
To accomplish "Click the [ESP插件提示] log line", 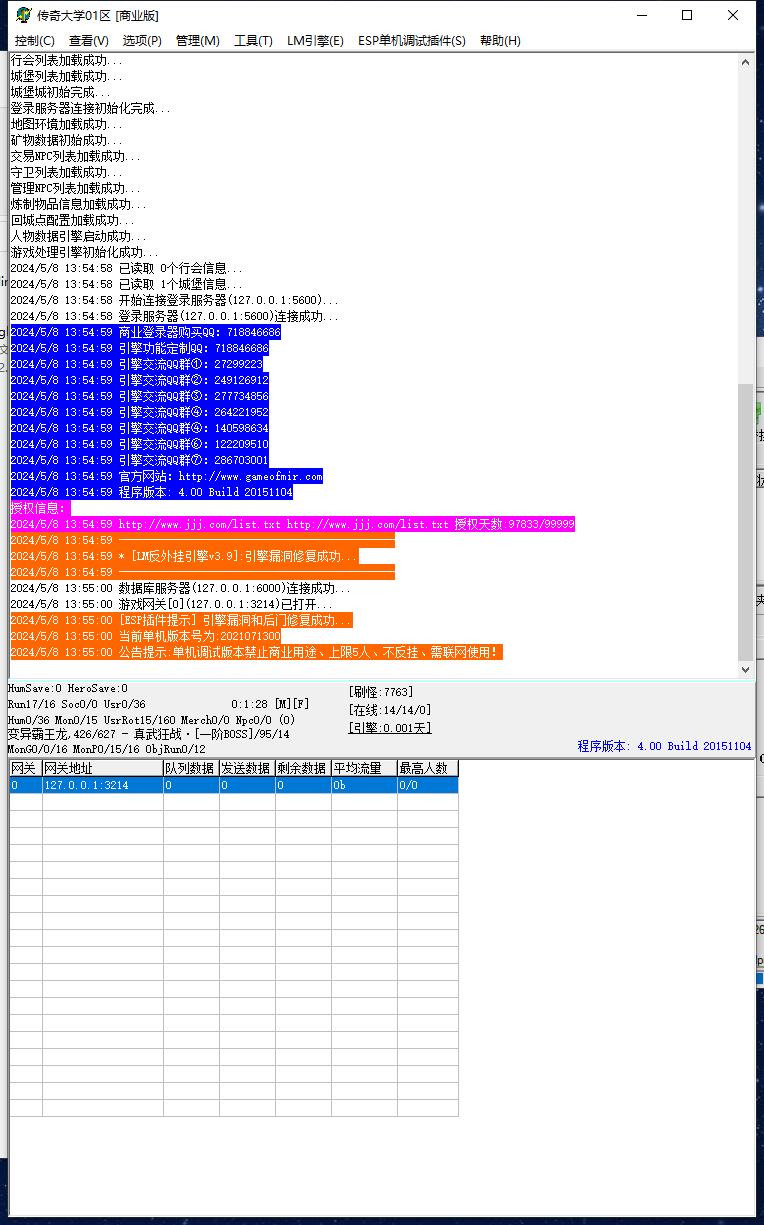I will 182,620.
